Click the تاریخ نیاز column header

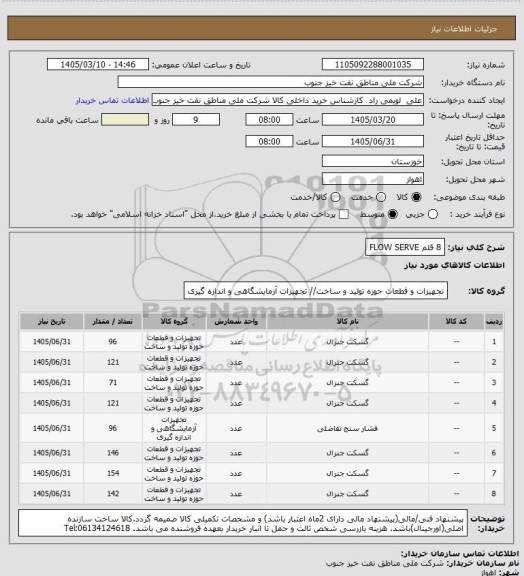[51, 321]
